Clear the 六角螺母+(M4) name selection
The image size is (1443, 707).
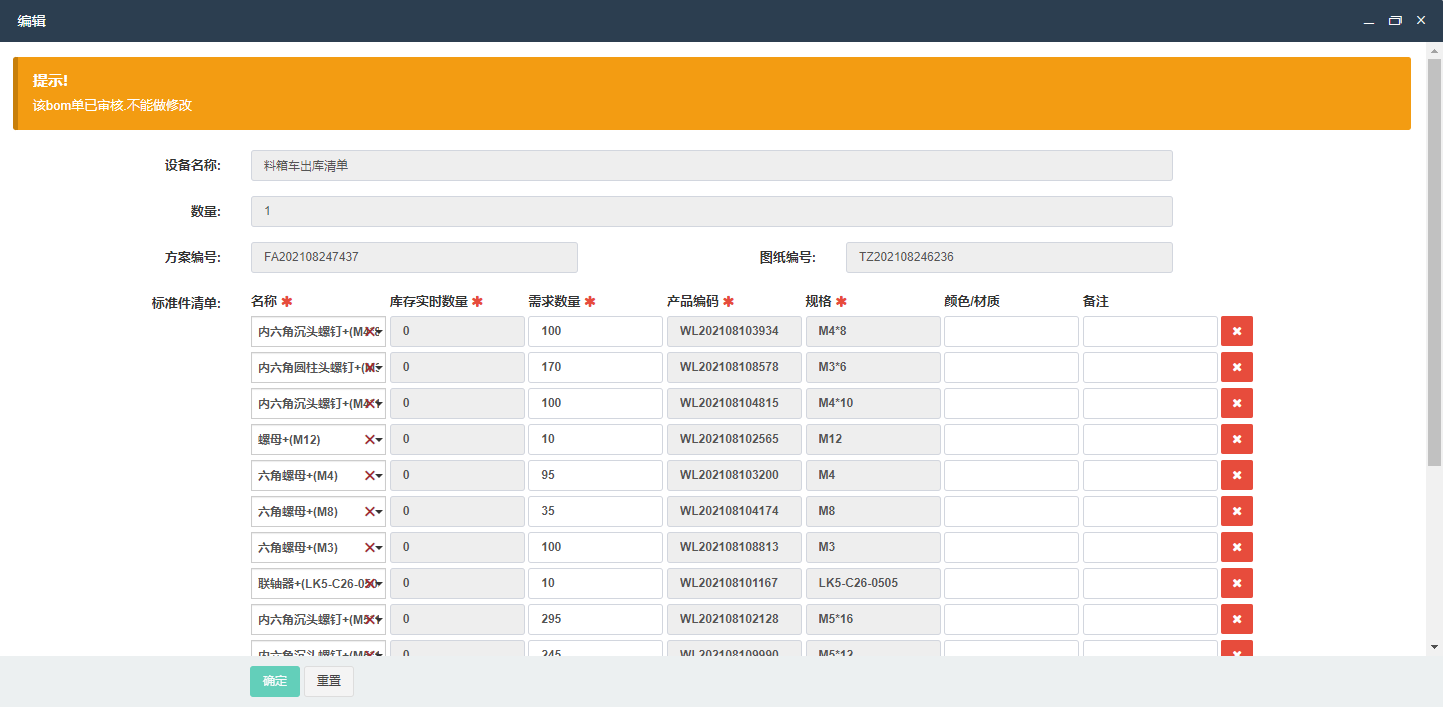point(369,475)
